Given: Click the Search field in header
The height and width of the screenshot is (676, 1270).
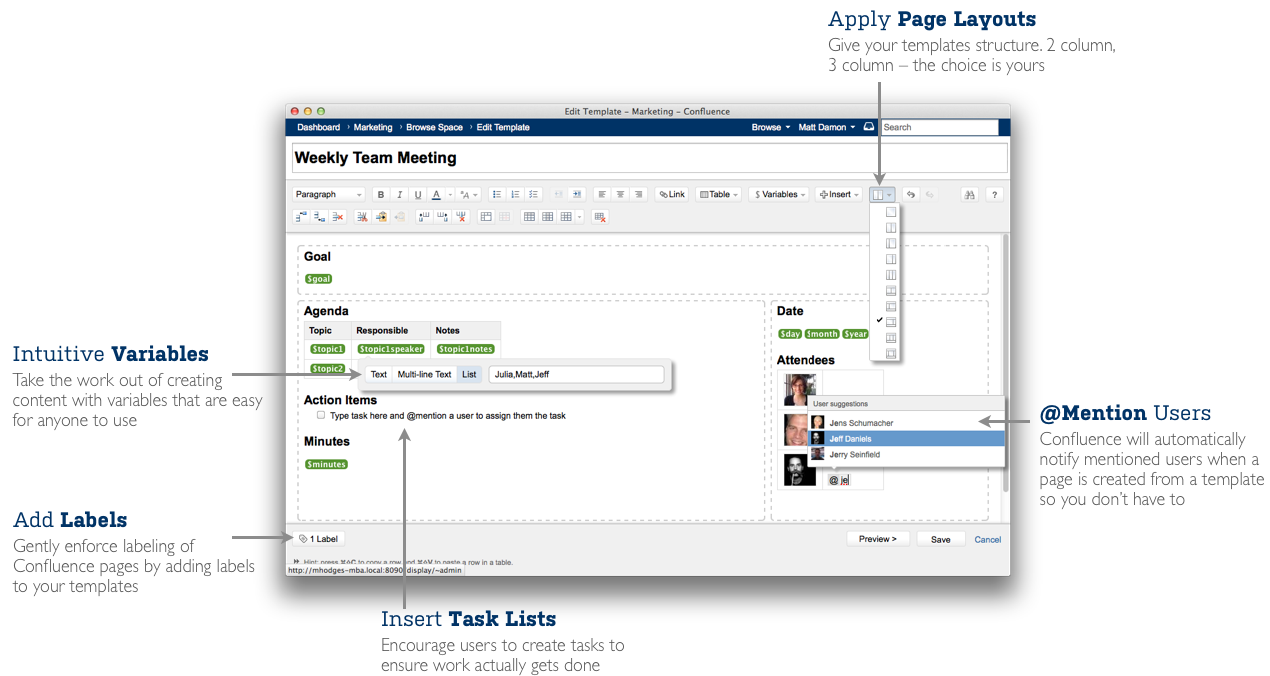Looking at the screenshot, I should (939, 127).
